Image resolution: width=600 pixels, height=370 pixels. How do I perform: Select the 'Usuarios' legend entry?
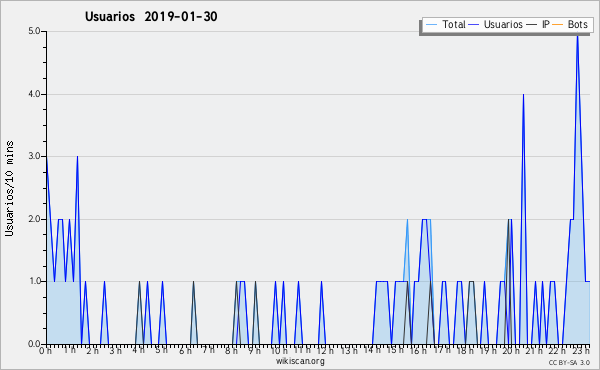pyautogui.click(x=503, y=24)
